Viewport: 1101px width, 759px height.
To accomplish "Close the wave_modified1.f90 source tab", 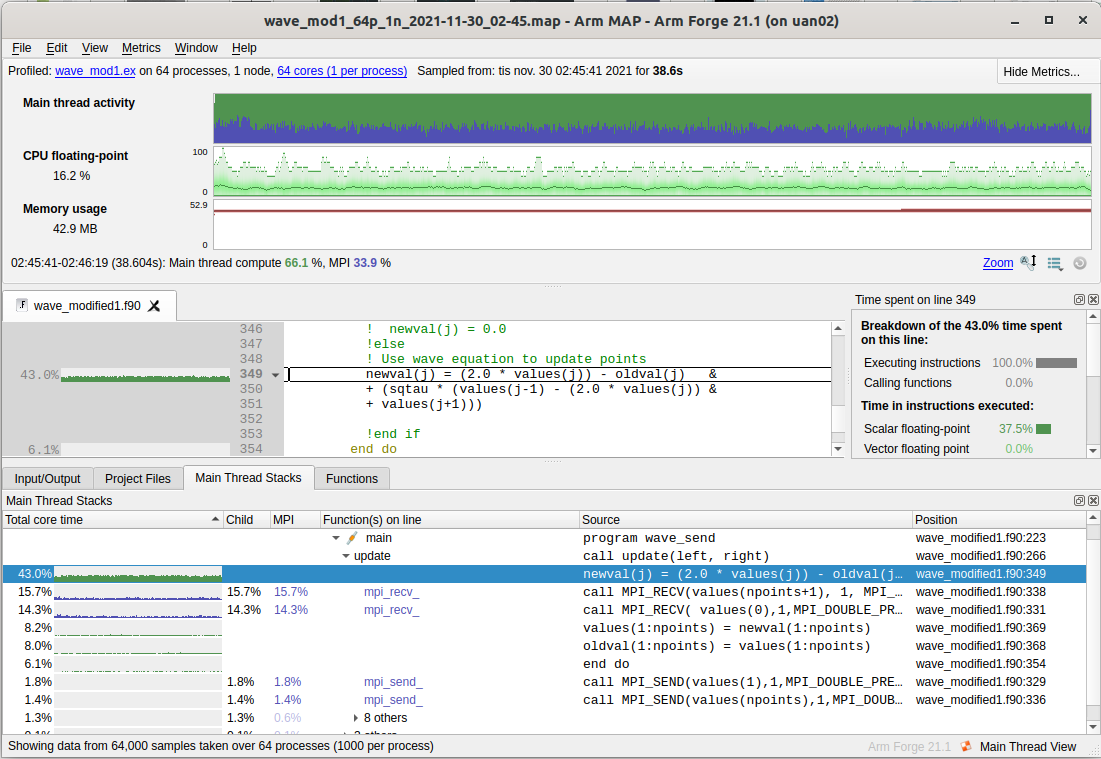I will click(x=154, y=306).
